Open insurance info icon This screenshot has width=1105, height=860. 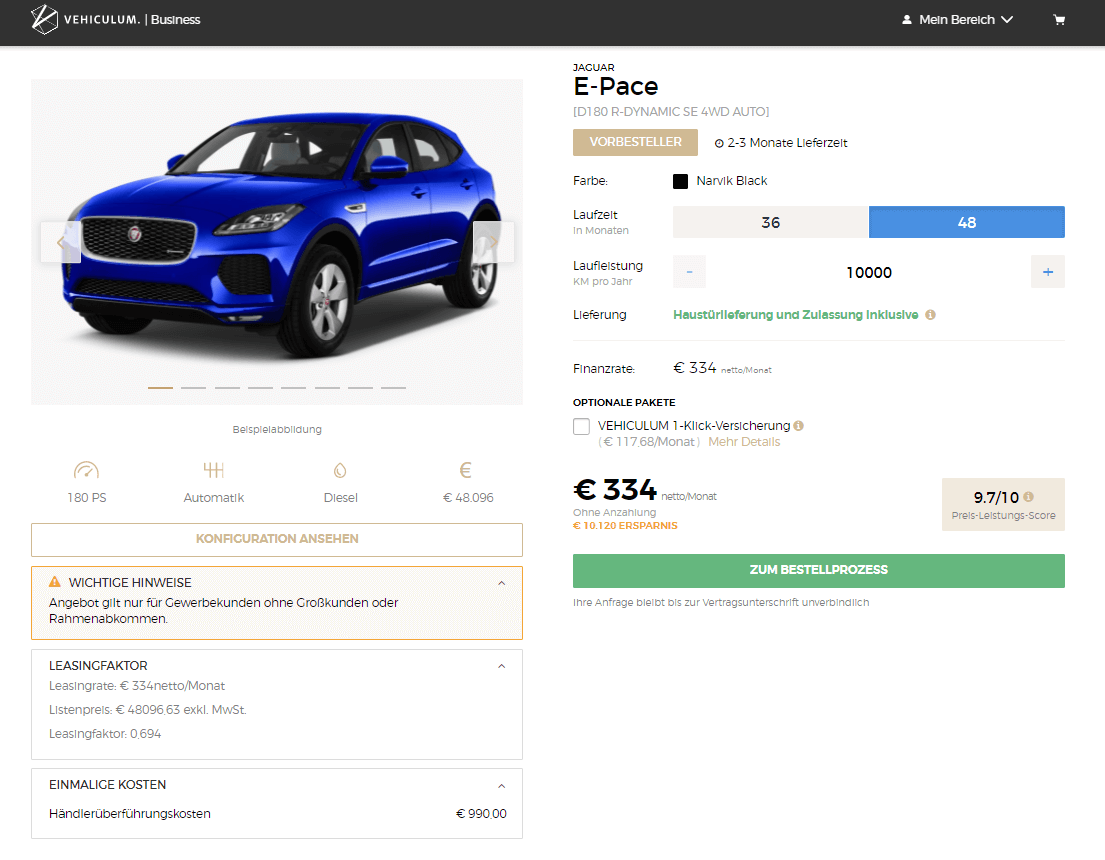point(798,426)
